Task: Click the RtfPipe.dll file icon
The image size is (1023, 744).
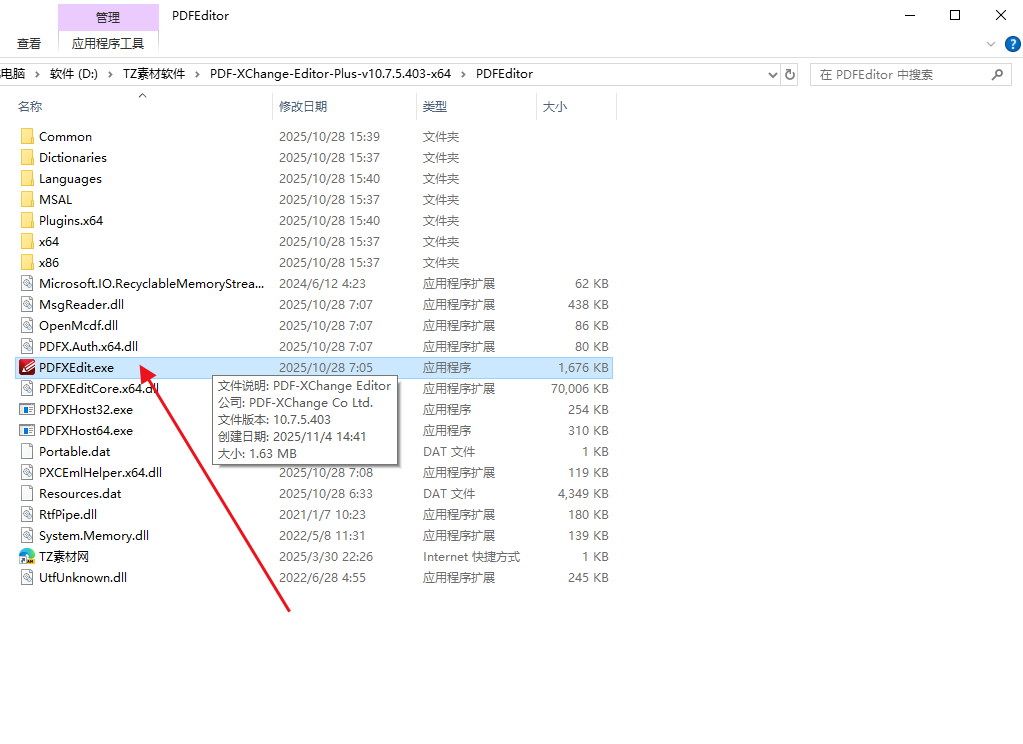Action: (27, 514)
